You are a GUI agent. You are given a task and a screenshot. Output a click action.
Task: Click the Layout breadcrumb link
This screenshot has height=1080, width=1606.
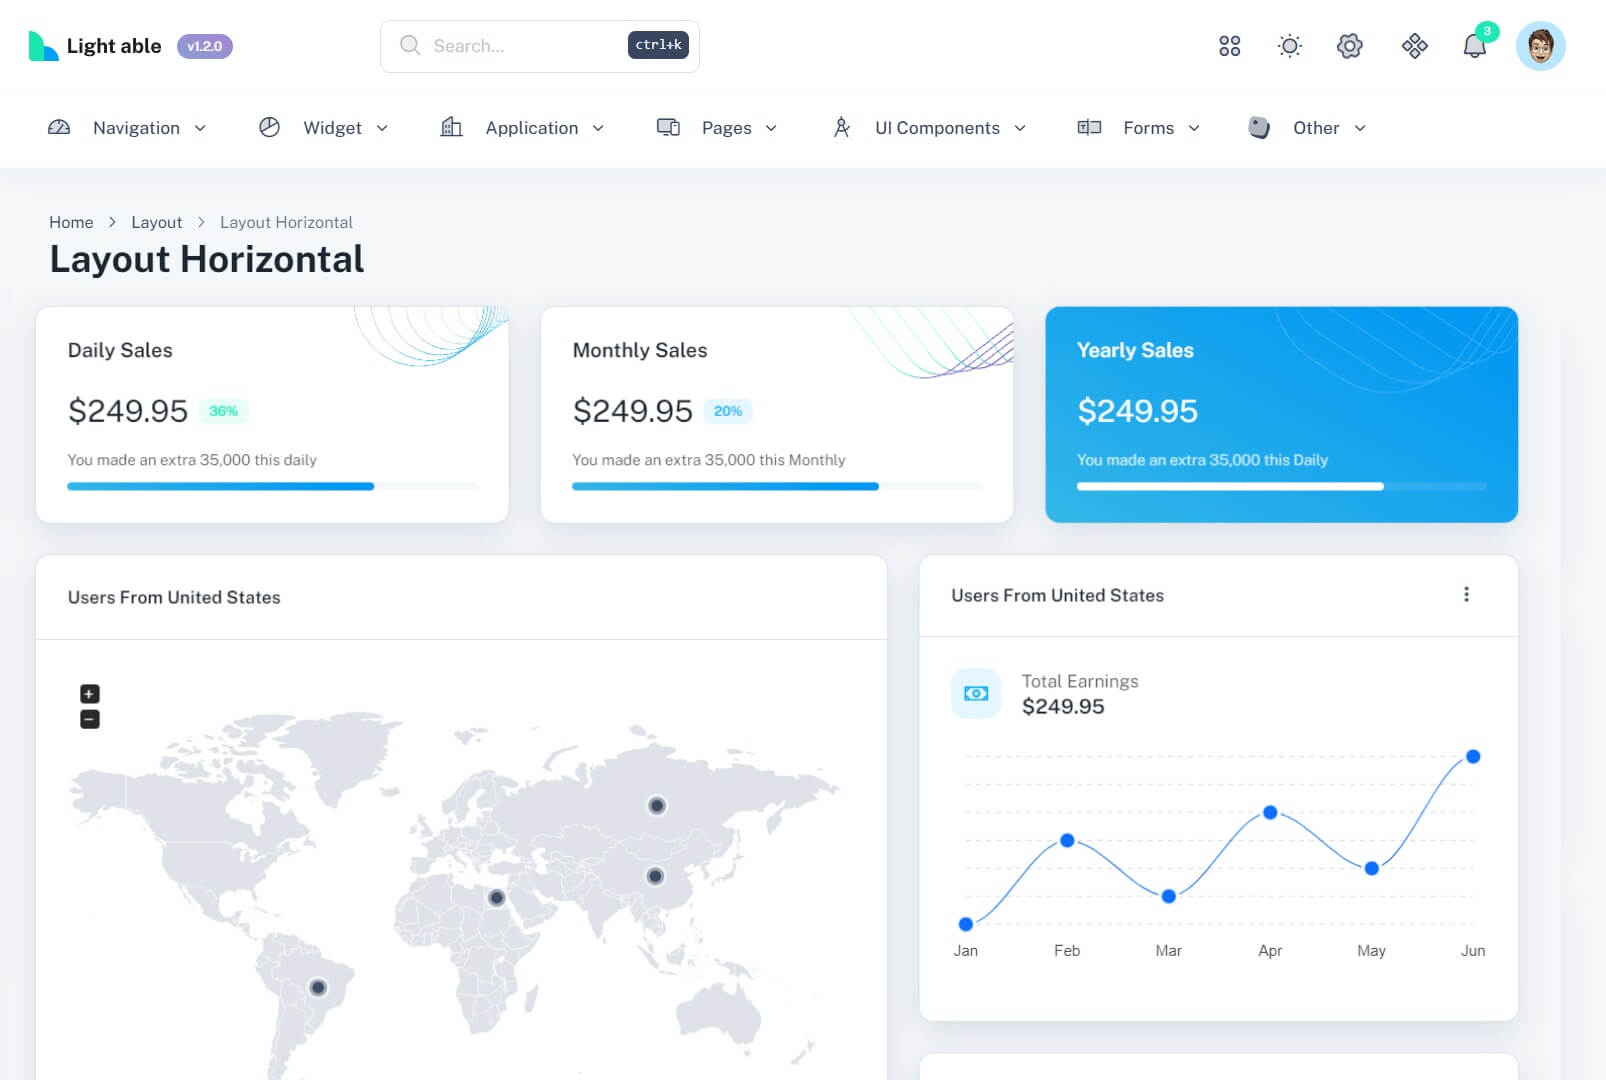(x=156, y=222)
